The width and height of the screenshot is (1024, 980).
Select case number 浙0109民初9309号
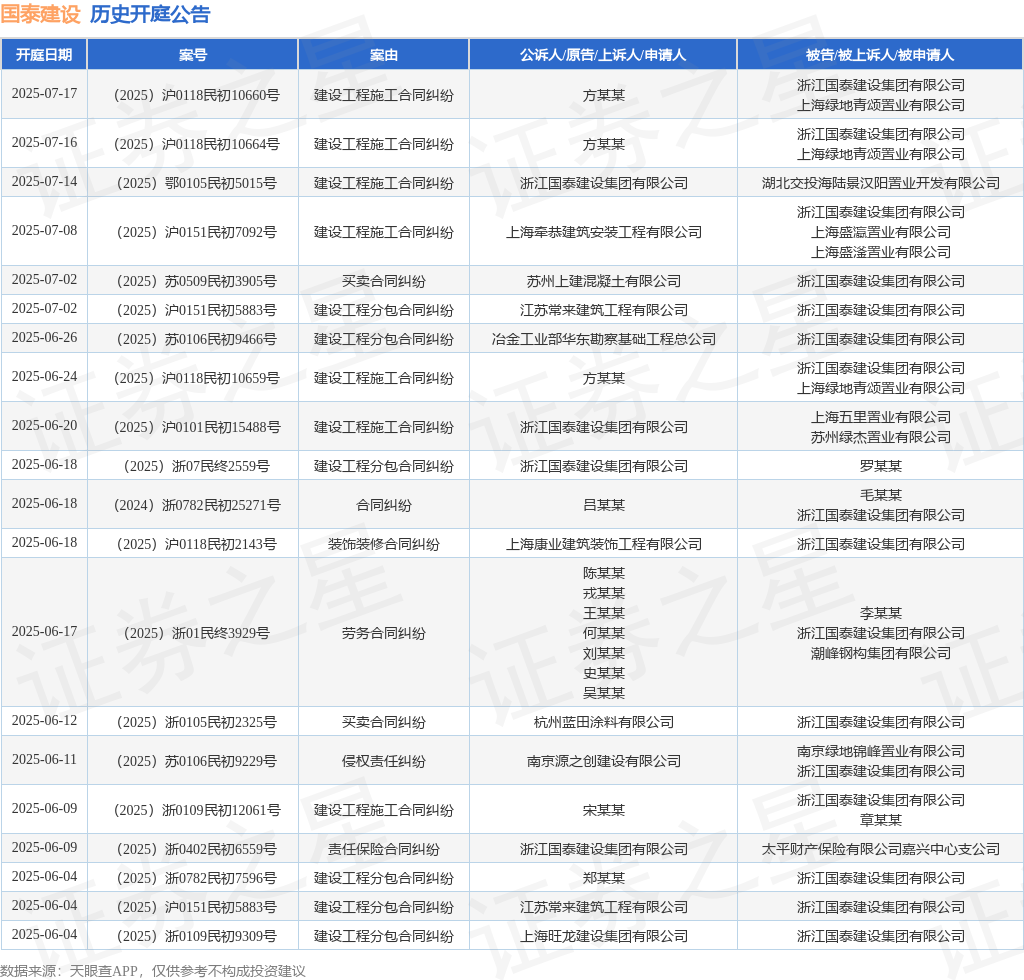[197, 936]
